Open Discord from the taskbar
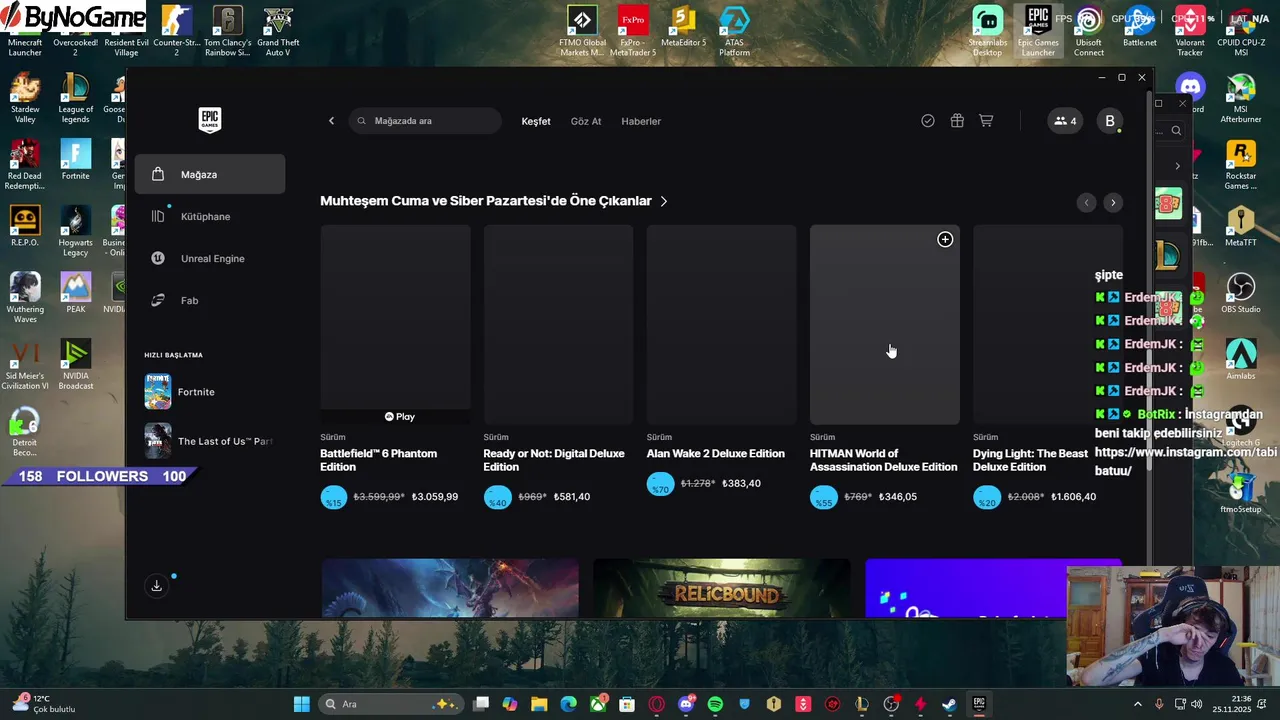Image resolution: width=1280 pixels, height=720 pixels. [x=686, y=704]
